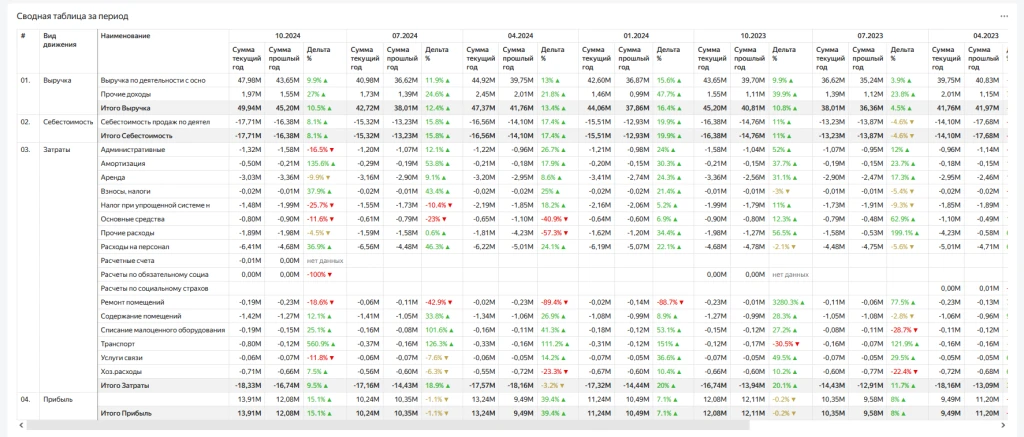Click the 01.2024 period column header
Screen dimensions: 1024x437
coord(636,35)
